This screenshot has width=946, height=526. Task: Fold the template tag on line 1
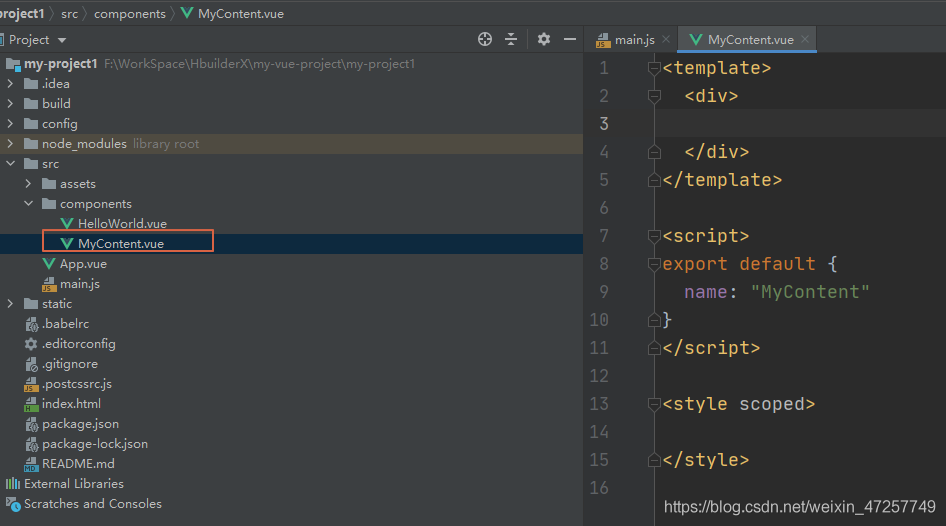(x=654, y=68)
